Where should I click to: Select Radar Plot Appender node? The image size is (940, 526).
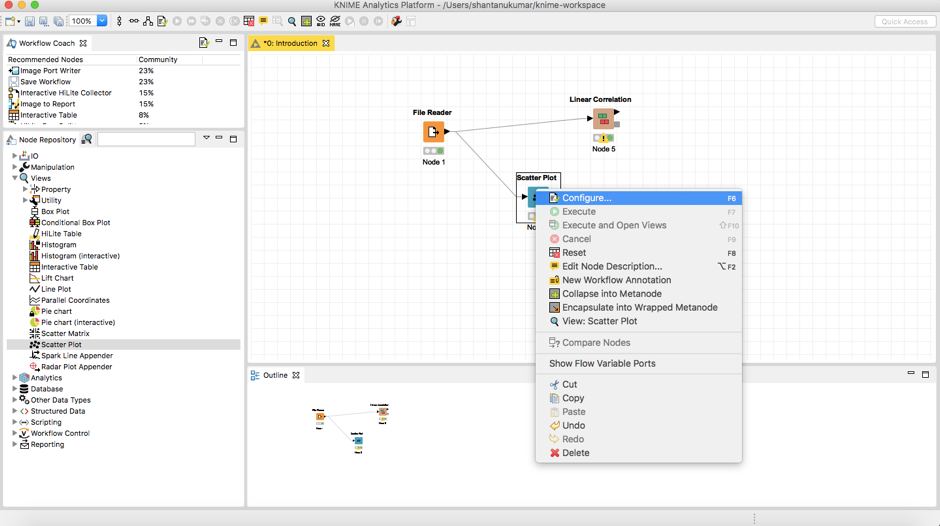coord(76,366)
